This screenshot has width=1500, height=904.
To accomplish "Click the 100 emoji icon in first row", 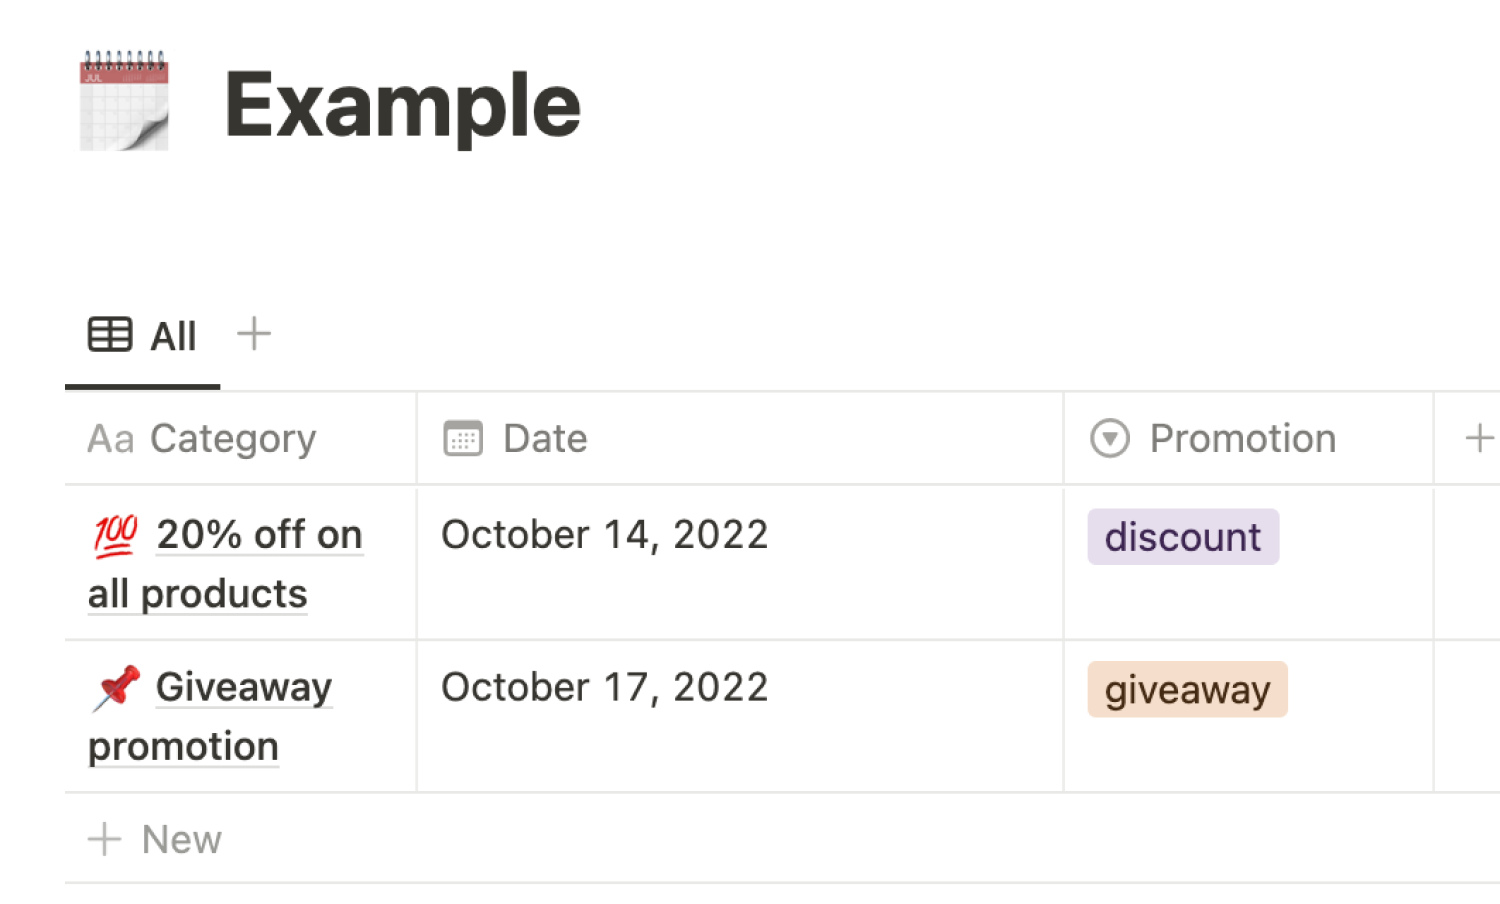I will pyautogui.click(x=116, y=535).
